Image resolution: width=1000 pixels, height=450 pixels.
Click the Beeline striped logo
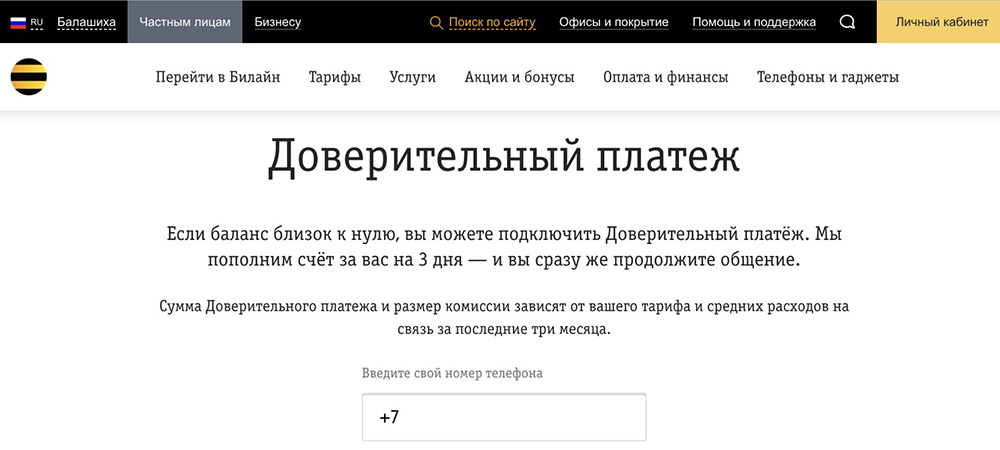click(28, 77)
